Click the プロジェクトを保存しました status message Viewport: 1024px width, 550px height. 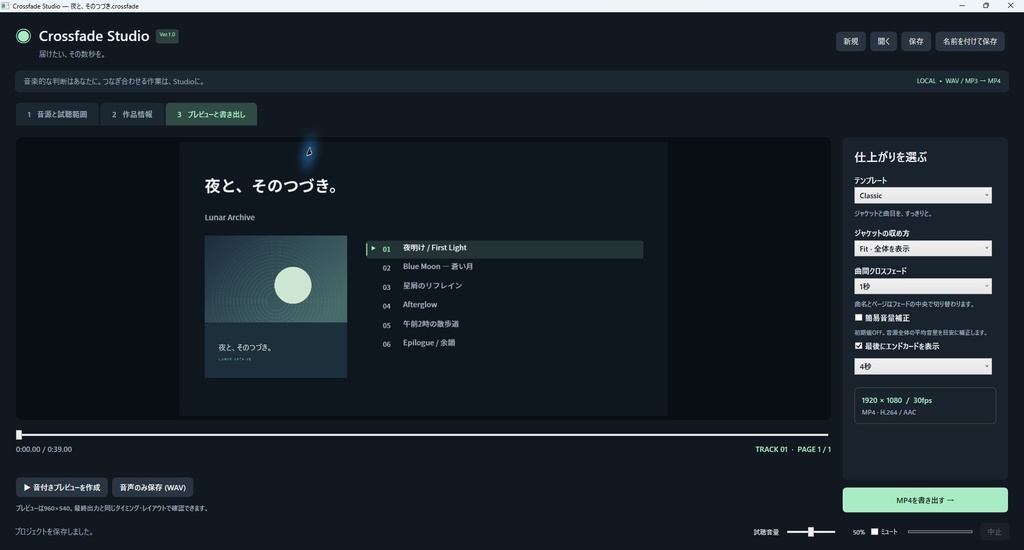pos(54,532)
